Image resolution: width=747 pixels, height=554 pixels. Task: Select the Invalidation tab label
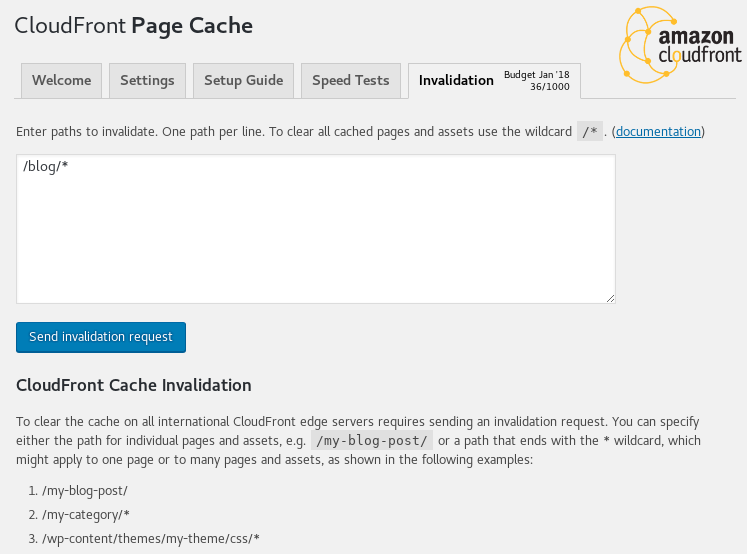456,81
